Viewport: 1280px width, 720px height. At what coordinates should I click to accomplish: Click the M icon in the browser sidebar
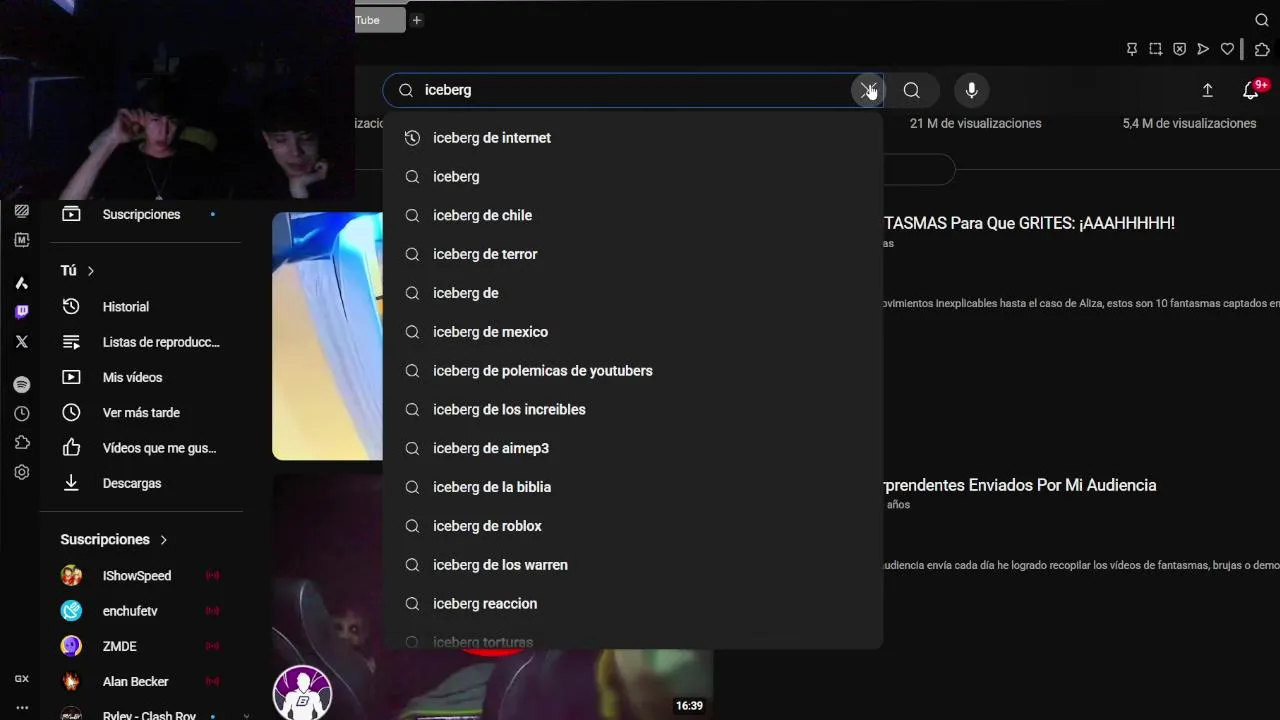(22, 240)
